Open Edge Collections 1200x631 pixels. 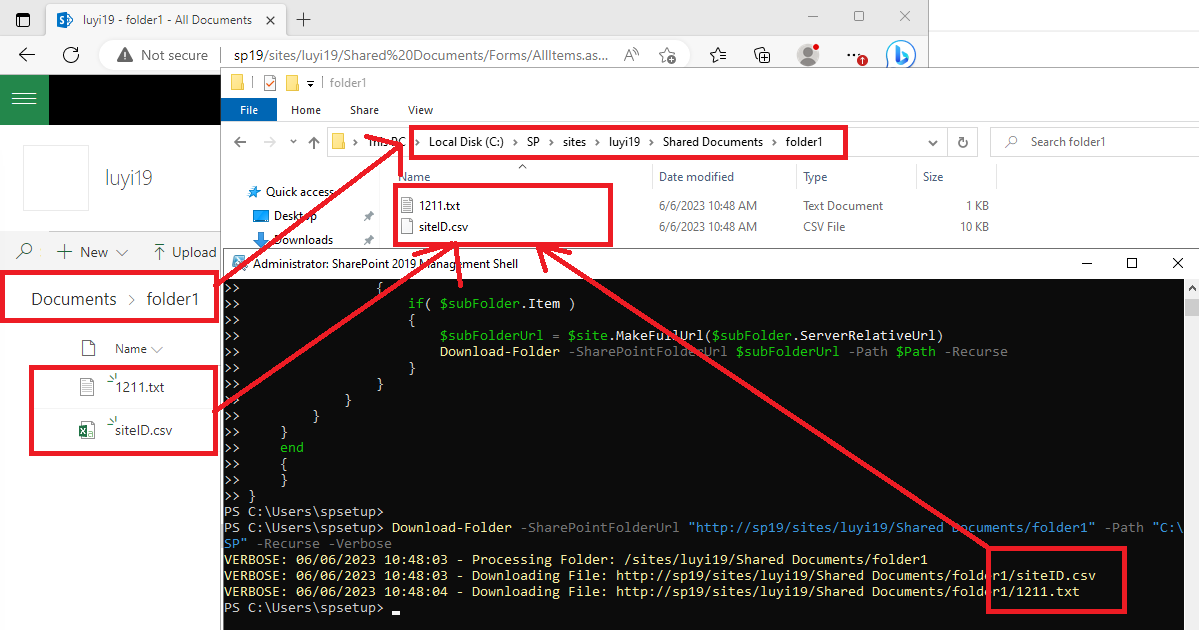[762, 56]
